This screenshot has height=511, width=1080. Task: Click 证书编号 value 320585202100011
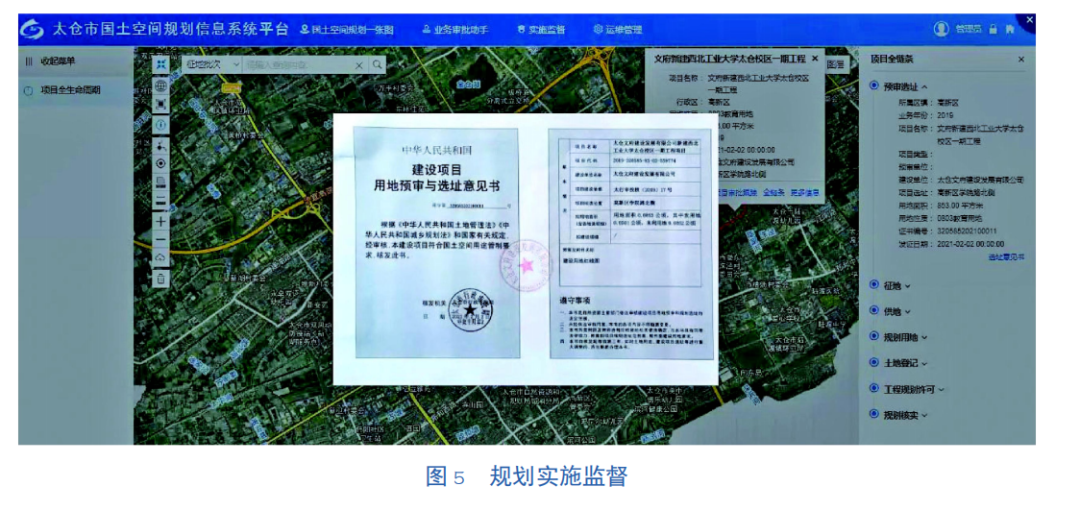coord(967,232)
